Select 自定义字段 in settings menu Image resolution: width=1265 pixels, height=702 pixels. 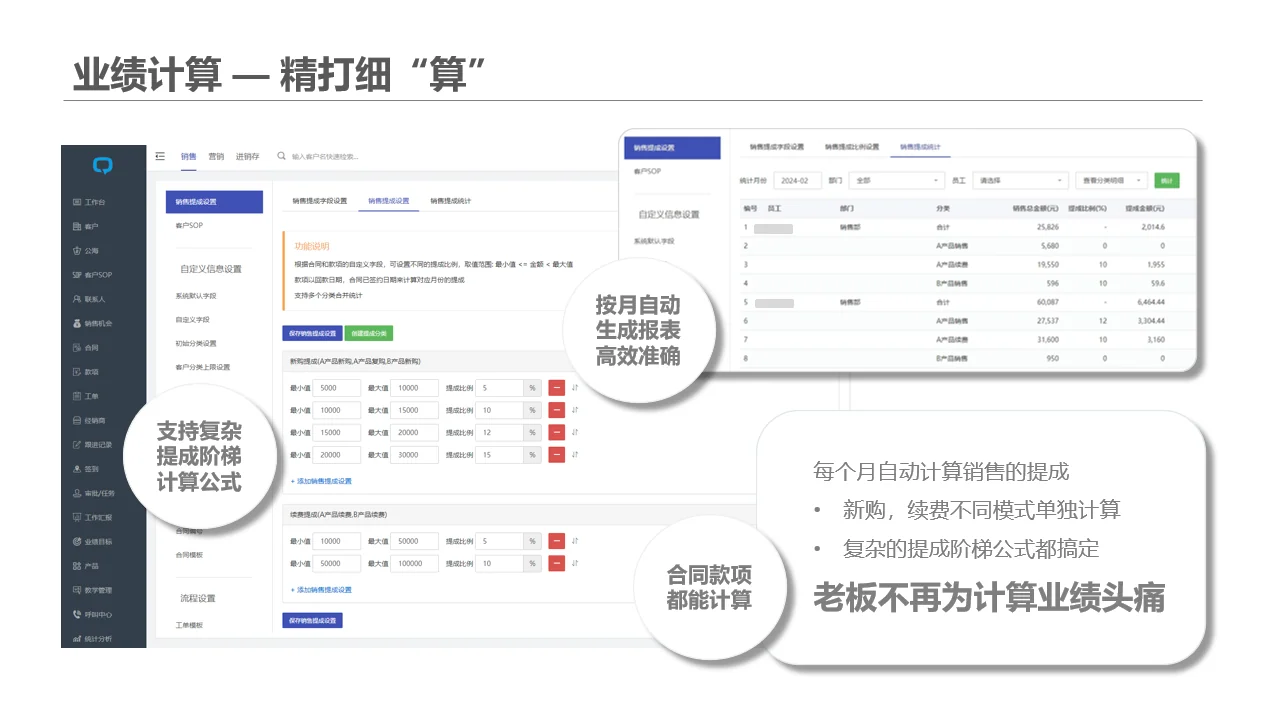[192, 319]
